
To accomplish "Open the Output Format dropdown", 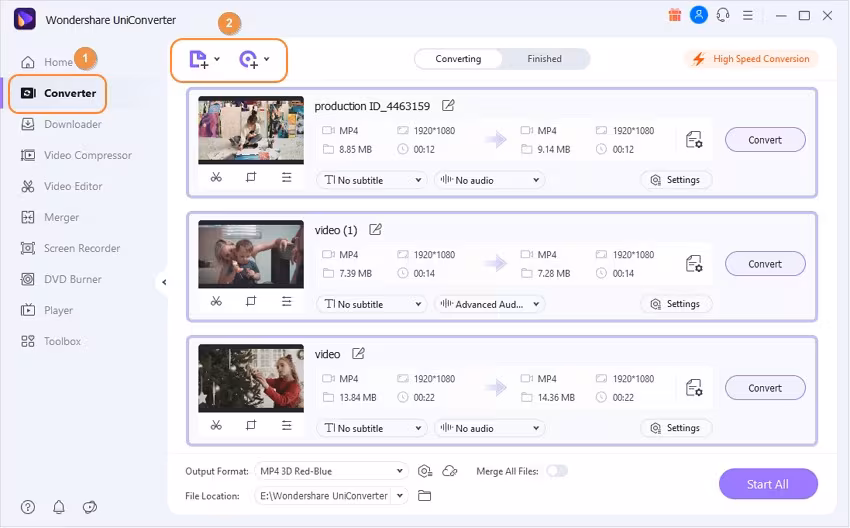I will coord(331,471).
